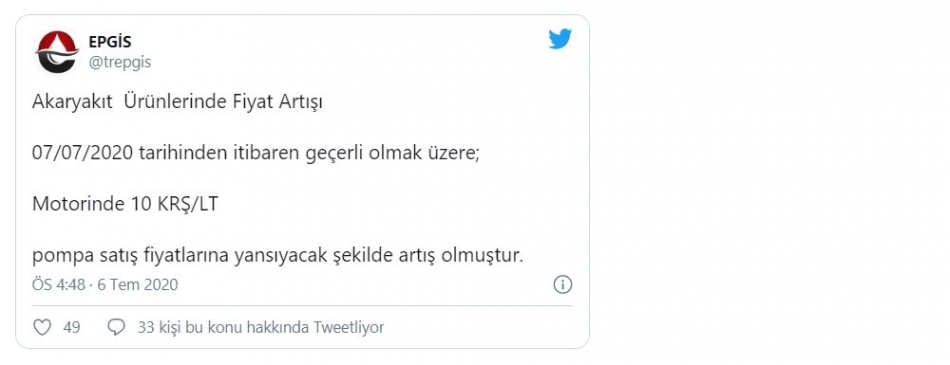Image resolution: width=950 pixels, height=365 pixels.
Task: Click the number 33 beside the reply bubble
Action: pyautogui.click(x=146, y=327)
